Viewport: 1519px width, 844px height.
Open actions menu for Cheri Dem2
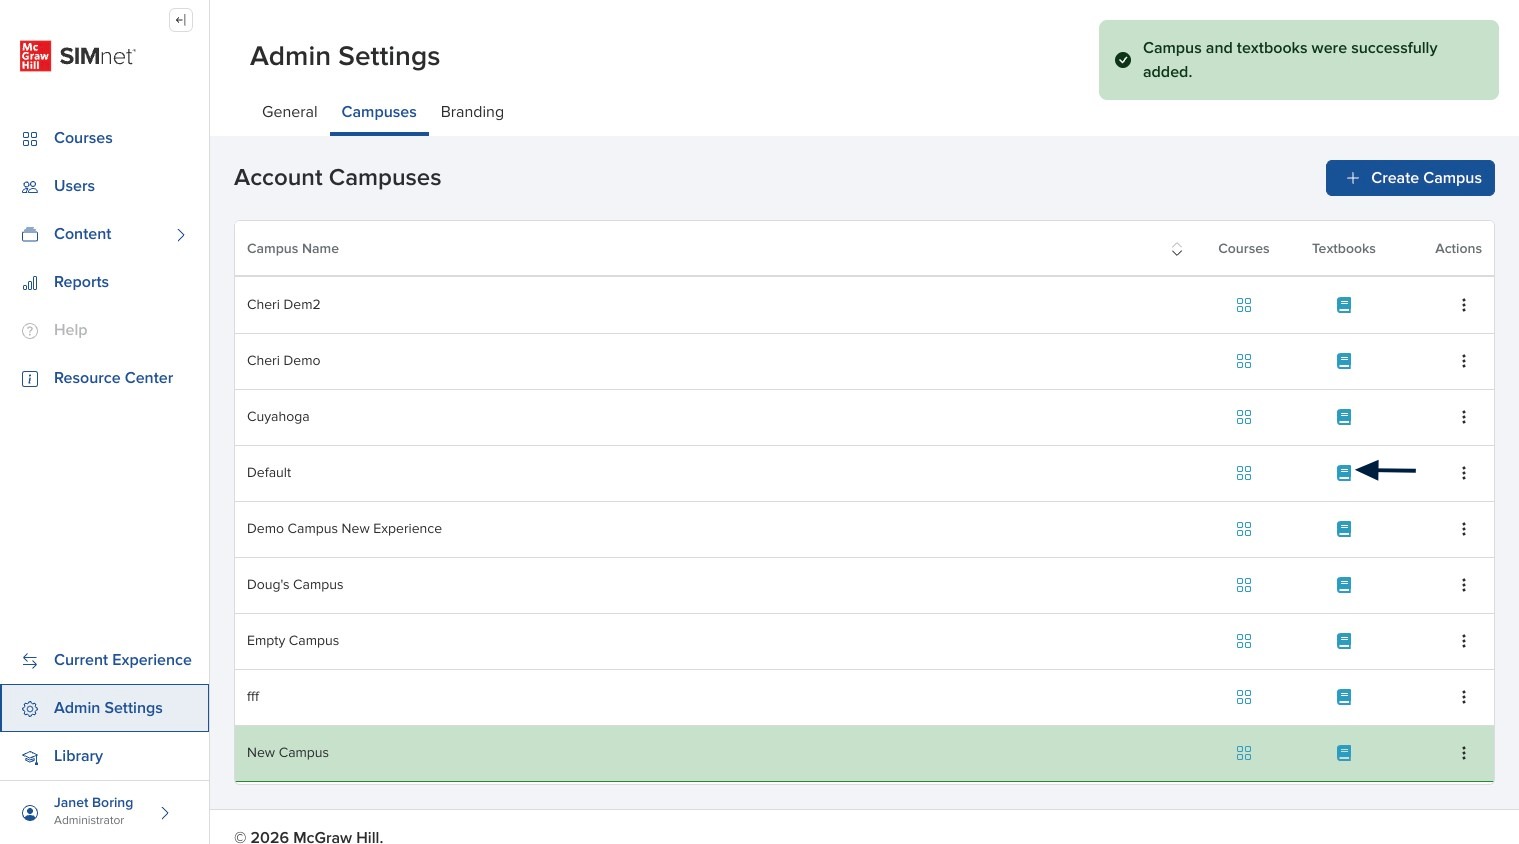(x=1464, y=305)
